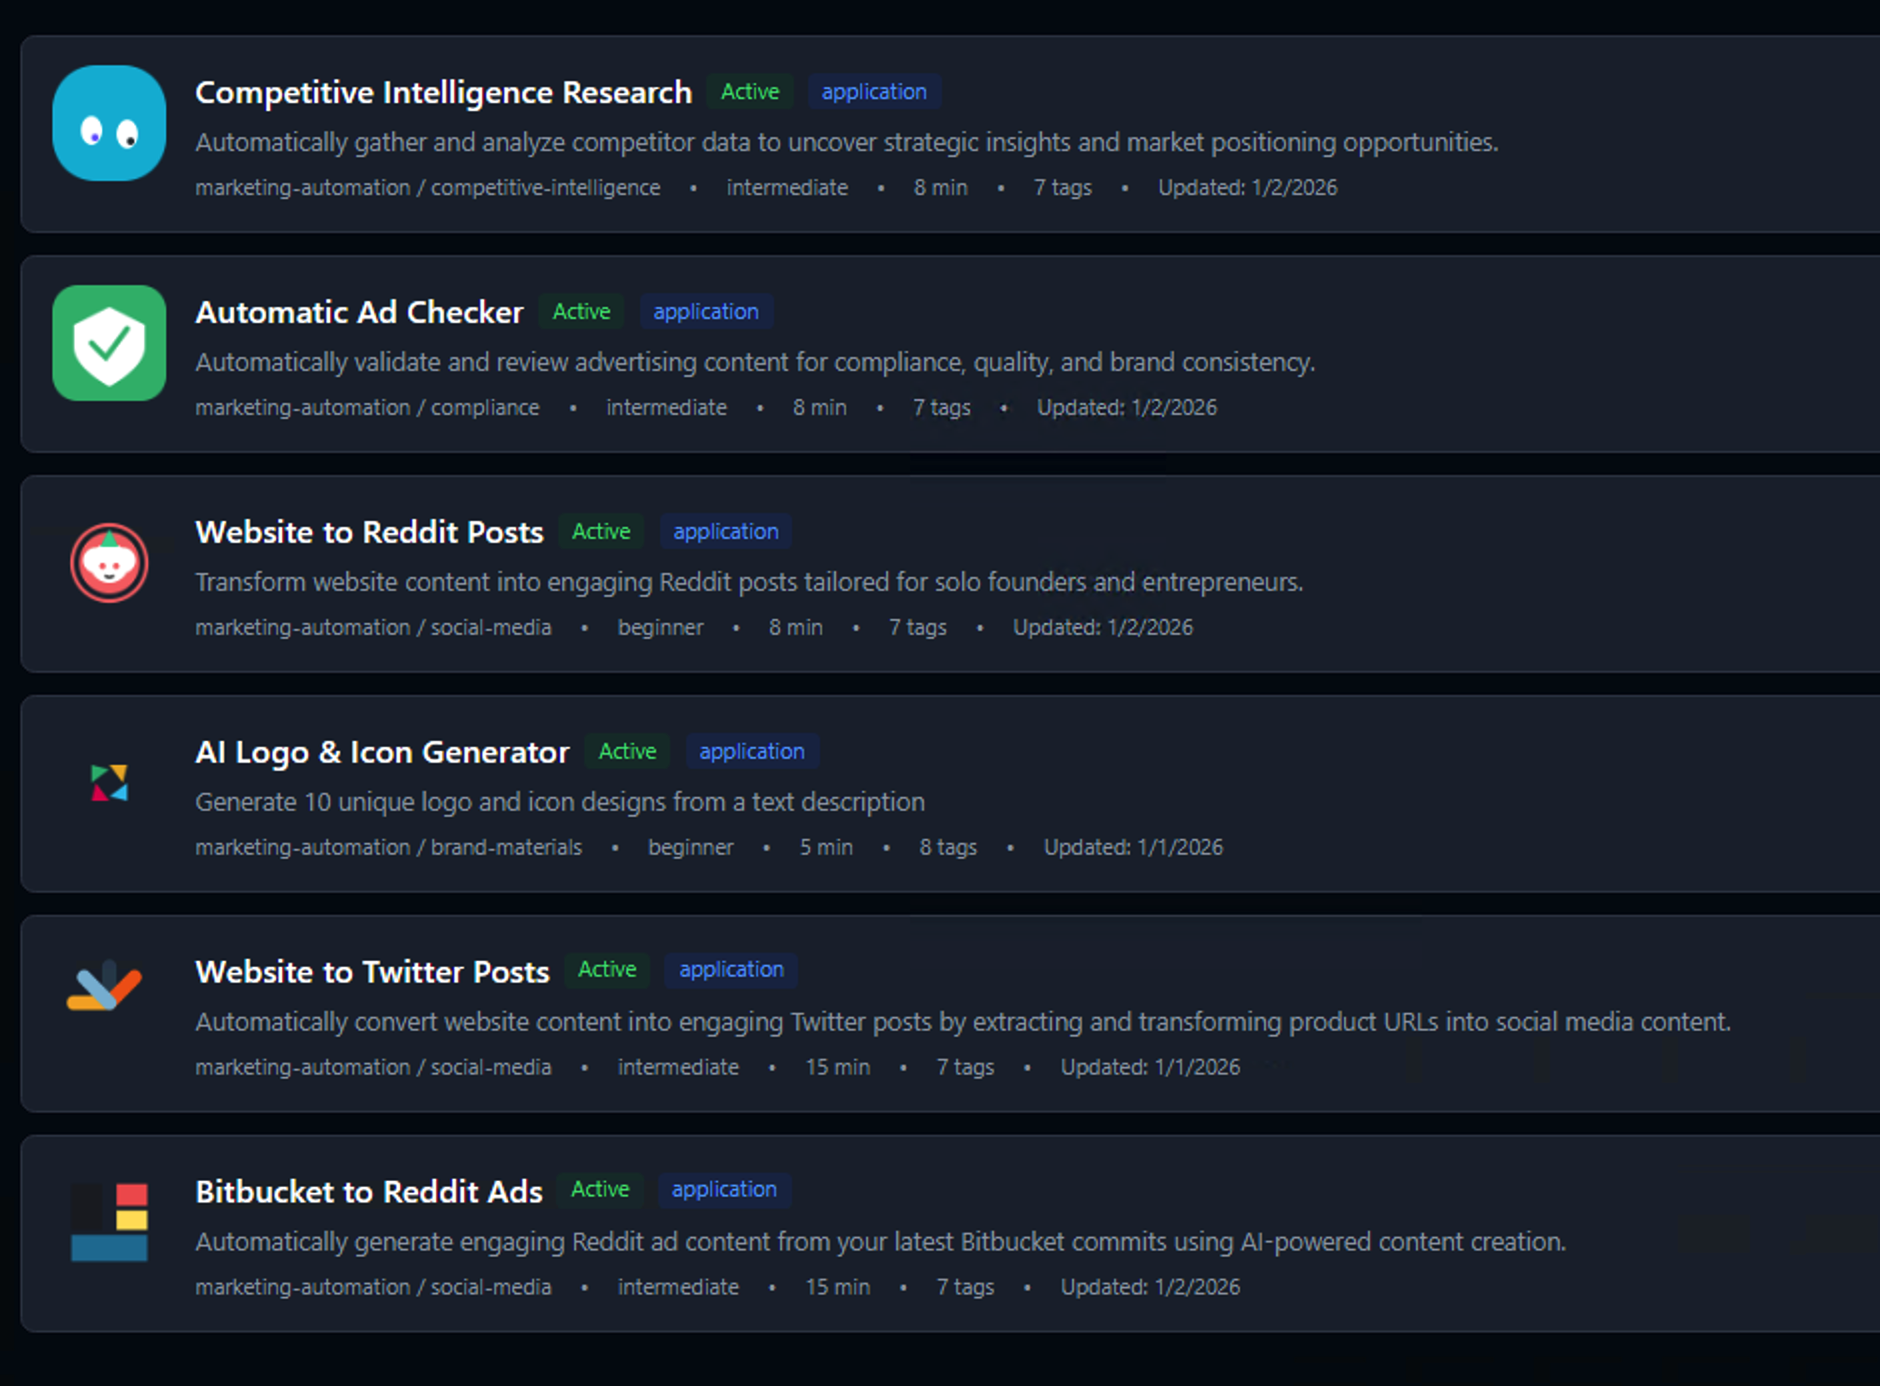Image resolution: width=1880 pixels, height=1386 pixels.
Task: Click the Active badge on Bitbucket to Reddit Ads
Action: 600,1190
